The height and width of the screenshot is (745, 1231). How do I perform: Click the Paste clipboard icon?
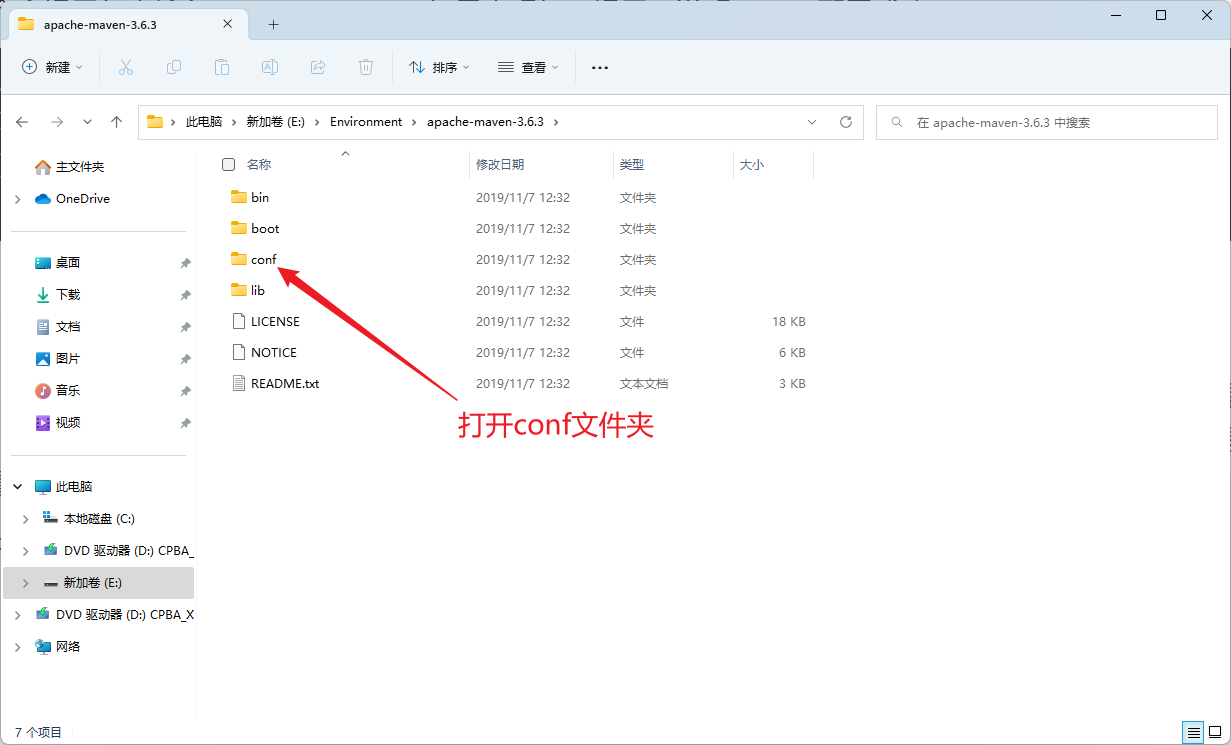(222, 67)
